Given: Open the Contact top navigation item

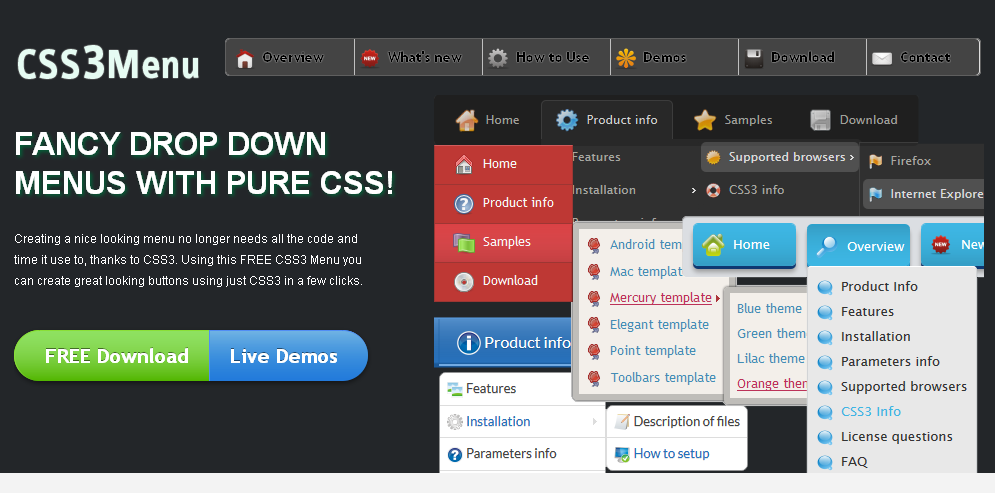Looking at the screenshot, I should click(923, 57).
